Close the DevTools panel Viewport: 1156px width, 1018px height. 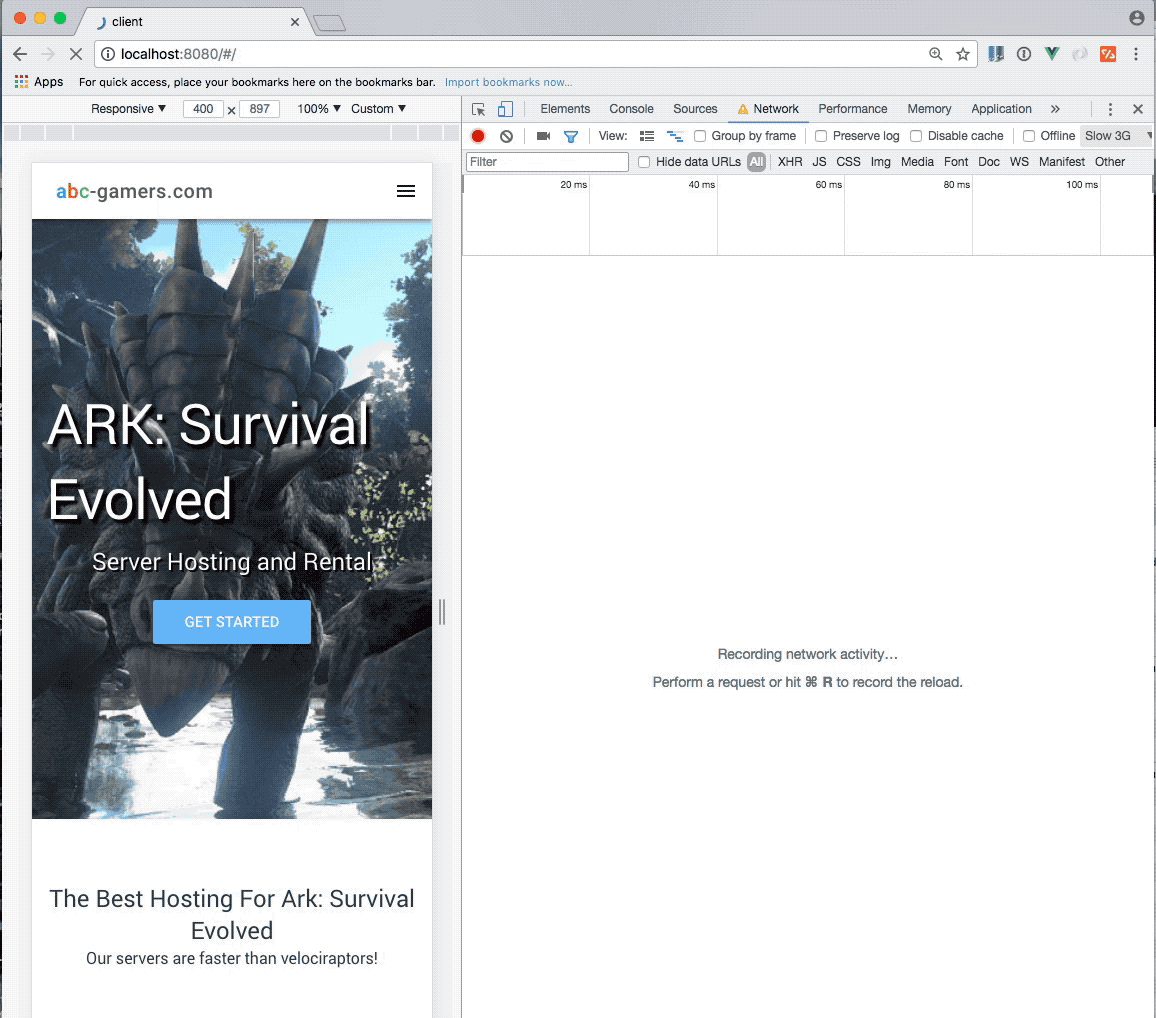[1138, 109]
